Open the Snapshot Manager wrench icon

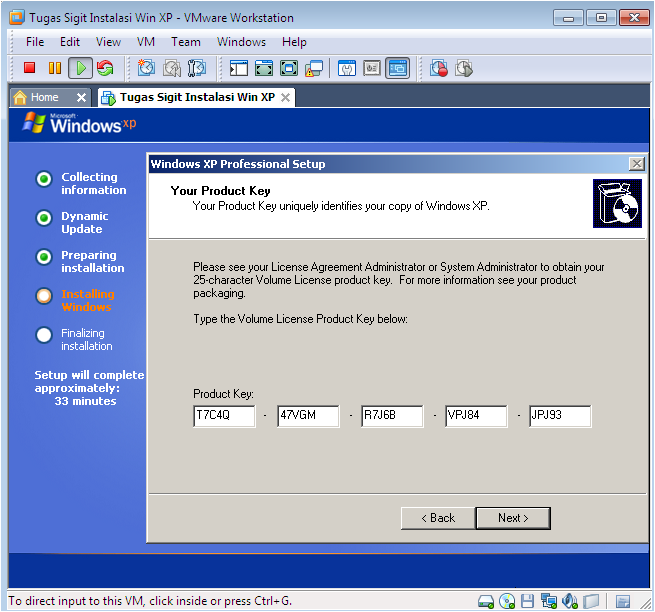point(197,68)
